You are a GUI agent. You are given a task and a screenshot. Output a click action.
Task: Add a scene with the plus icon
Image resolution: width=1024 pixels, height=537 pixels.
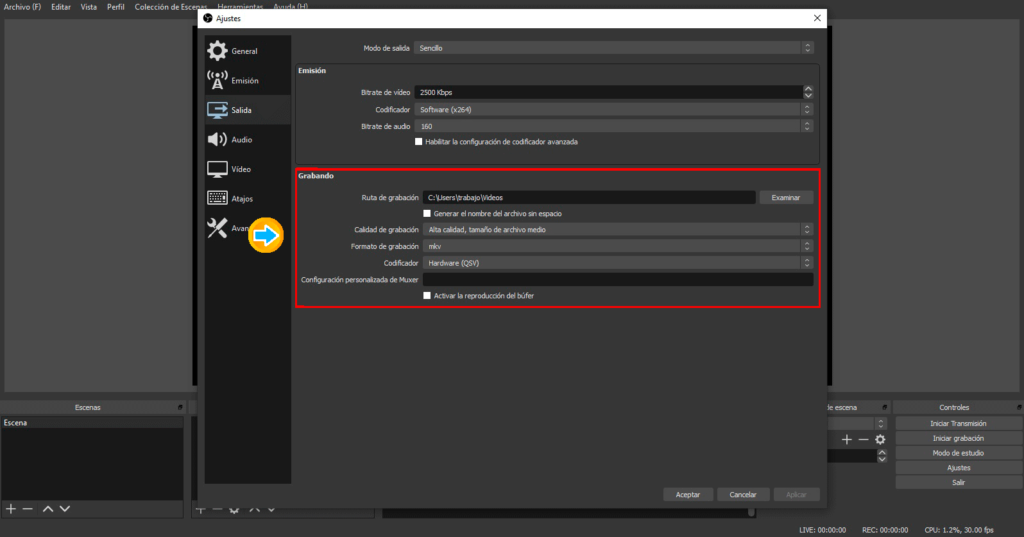pos(11,509)
